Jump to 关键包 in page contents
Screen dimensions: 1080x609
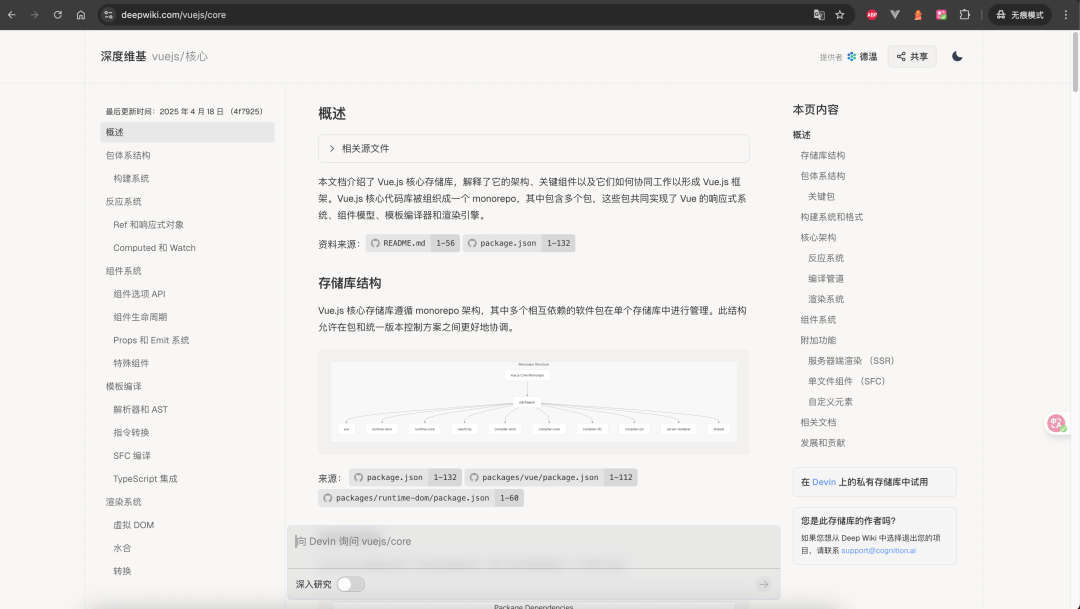coord(821,196)
